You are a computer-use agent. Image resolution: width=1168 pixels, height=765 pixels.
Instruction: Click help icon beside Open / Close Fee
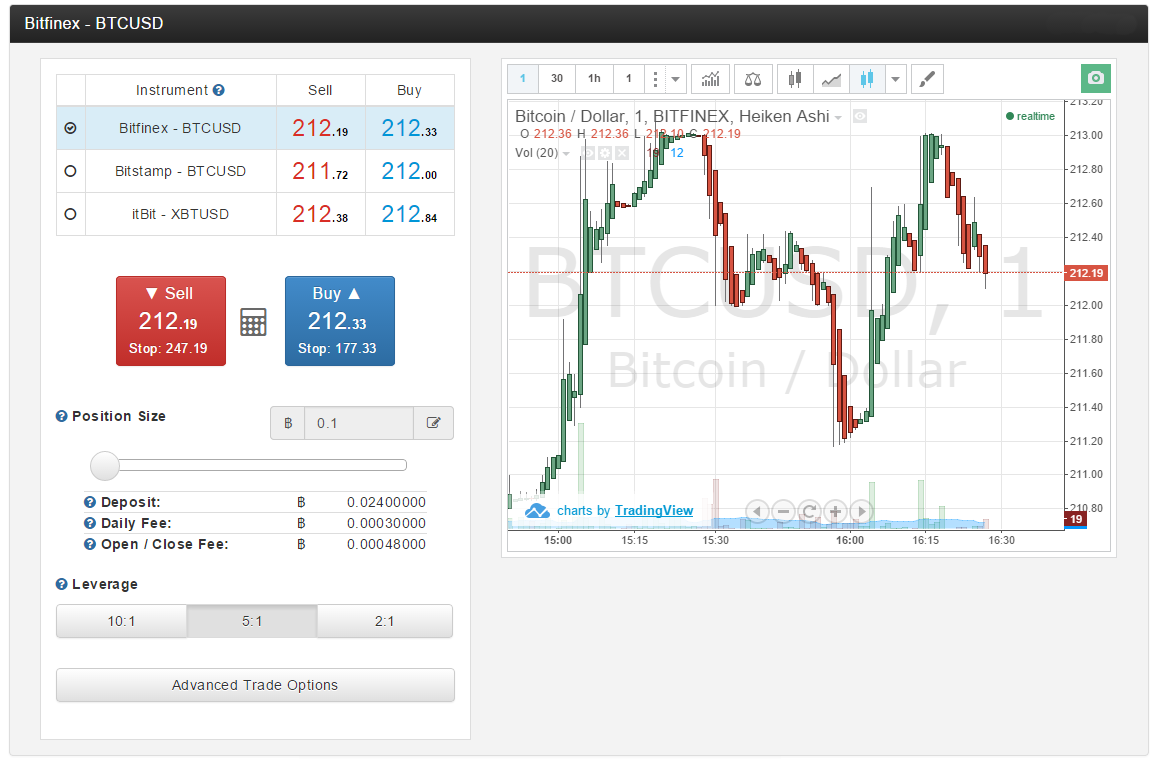pyautogui.click(x=90, y=545)
